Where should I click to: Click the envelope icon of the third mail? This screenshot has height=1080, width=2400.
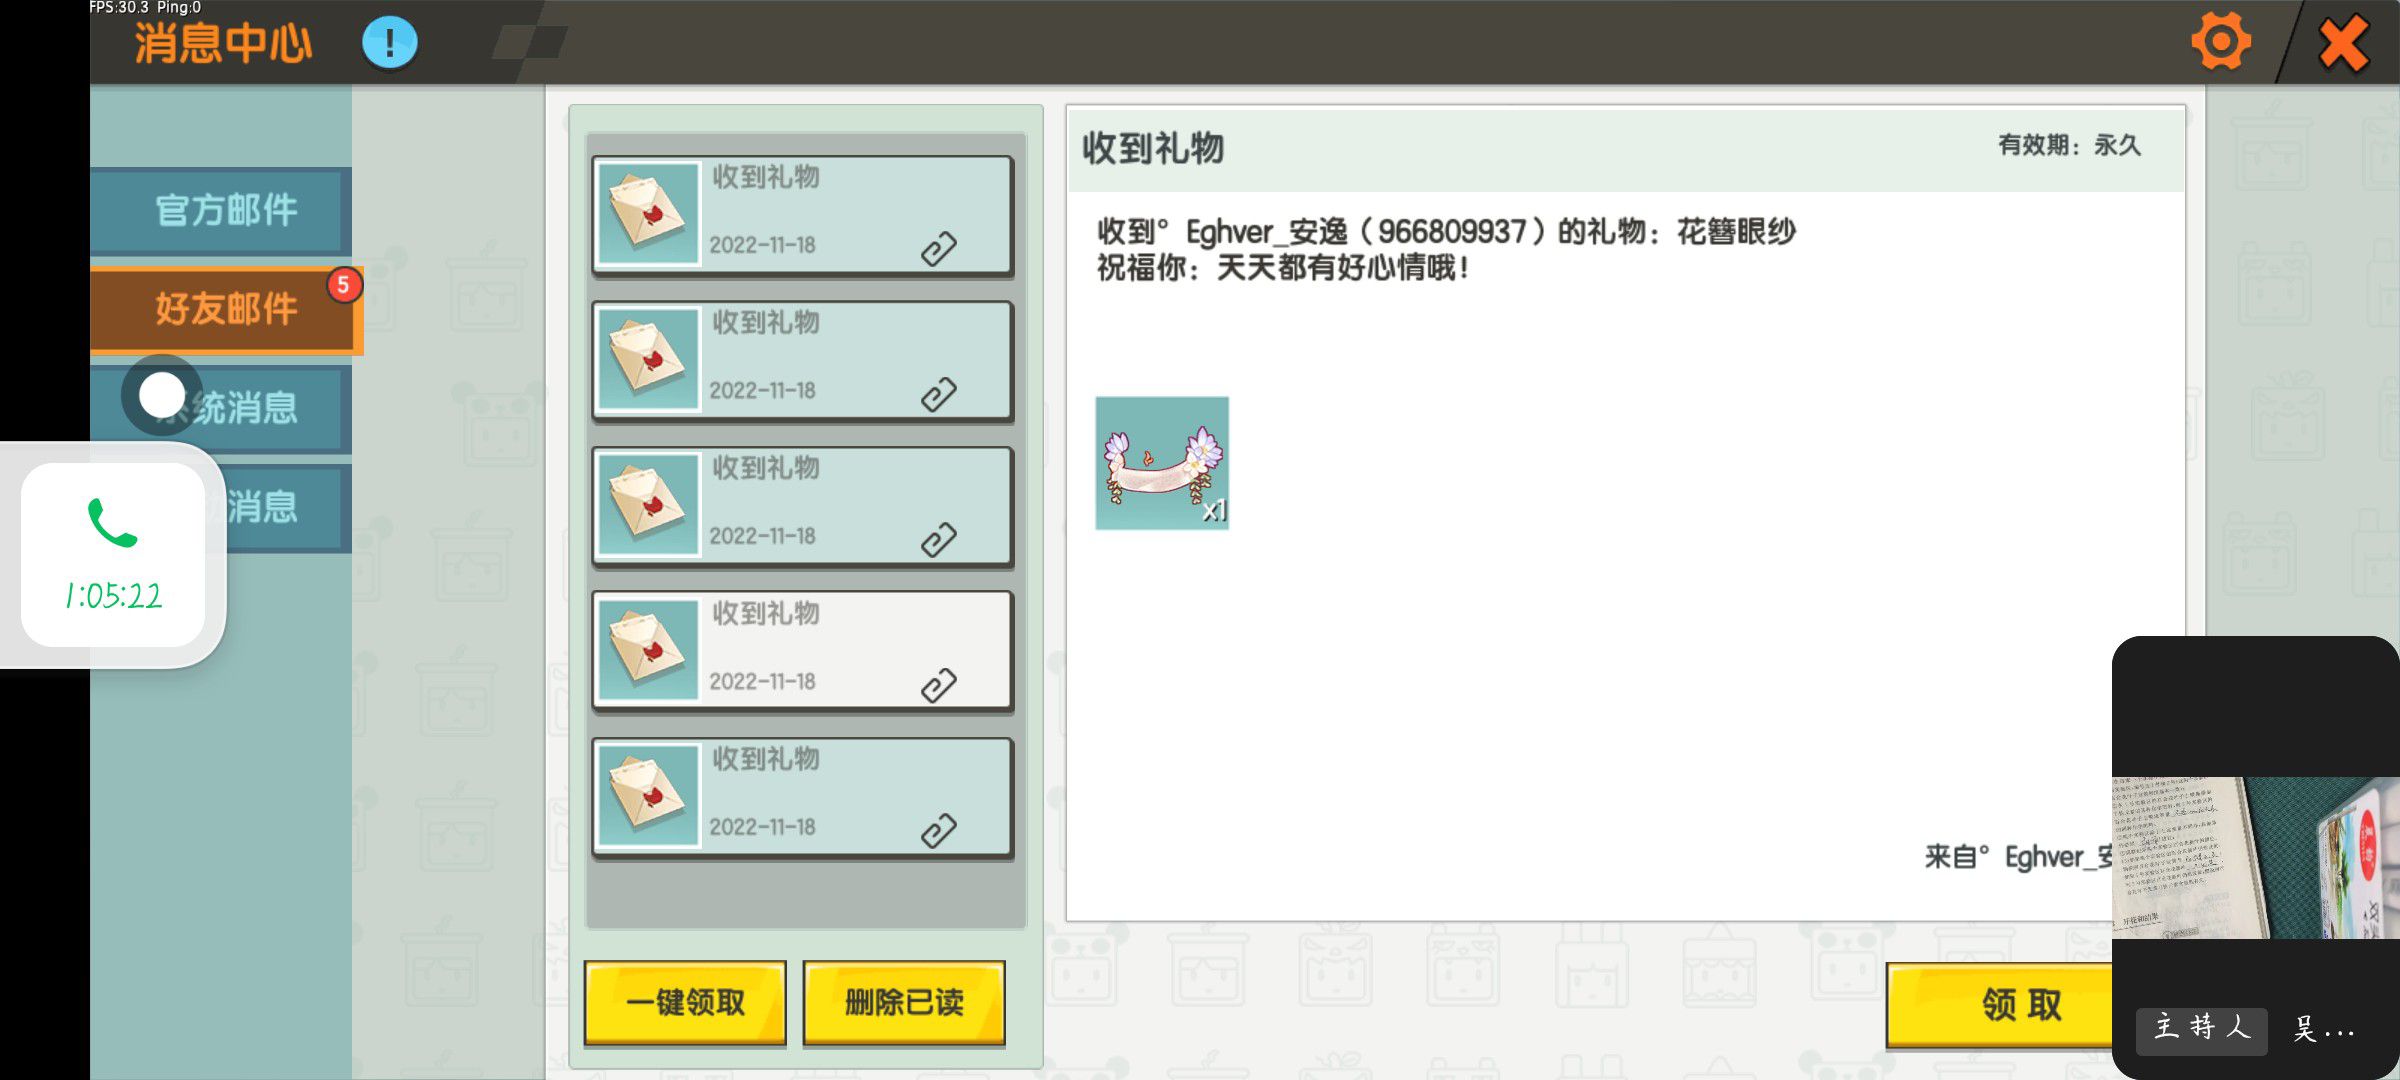point(648,504)
